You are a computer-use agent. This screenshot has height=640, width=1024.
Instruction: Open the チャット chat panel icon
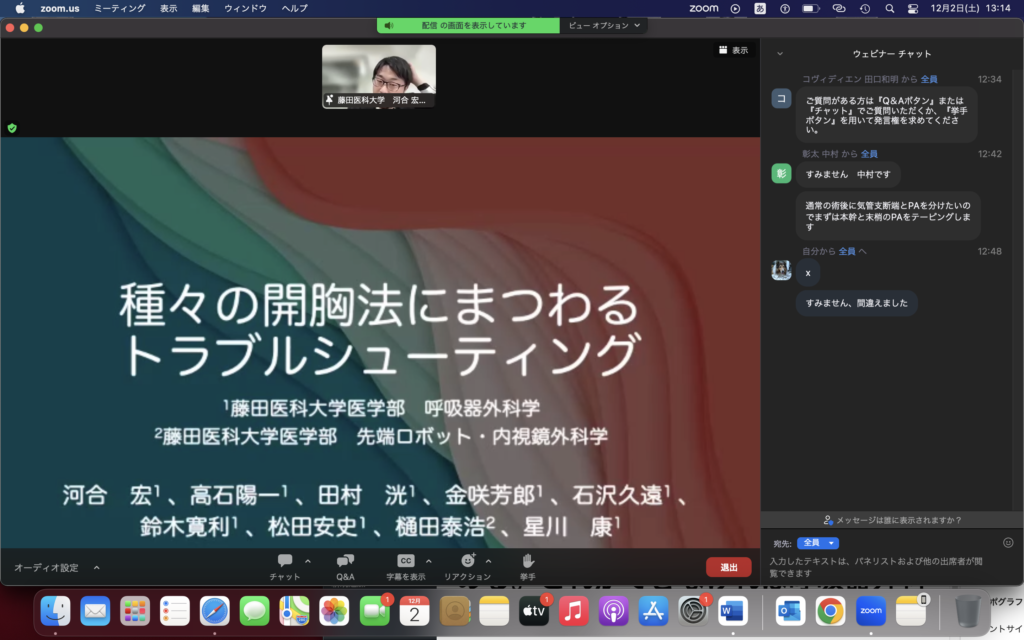[284, 561]
